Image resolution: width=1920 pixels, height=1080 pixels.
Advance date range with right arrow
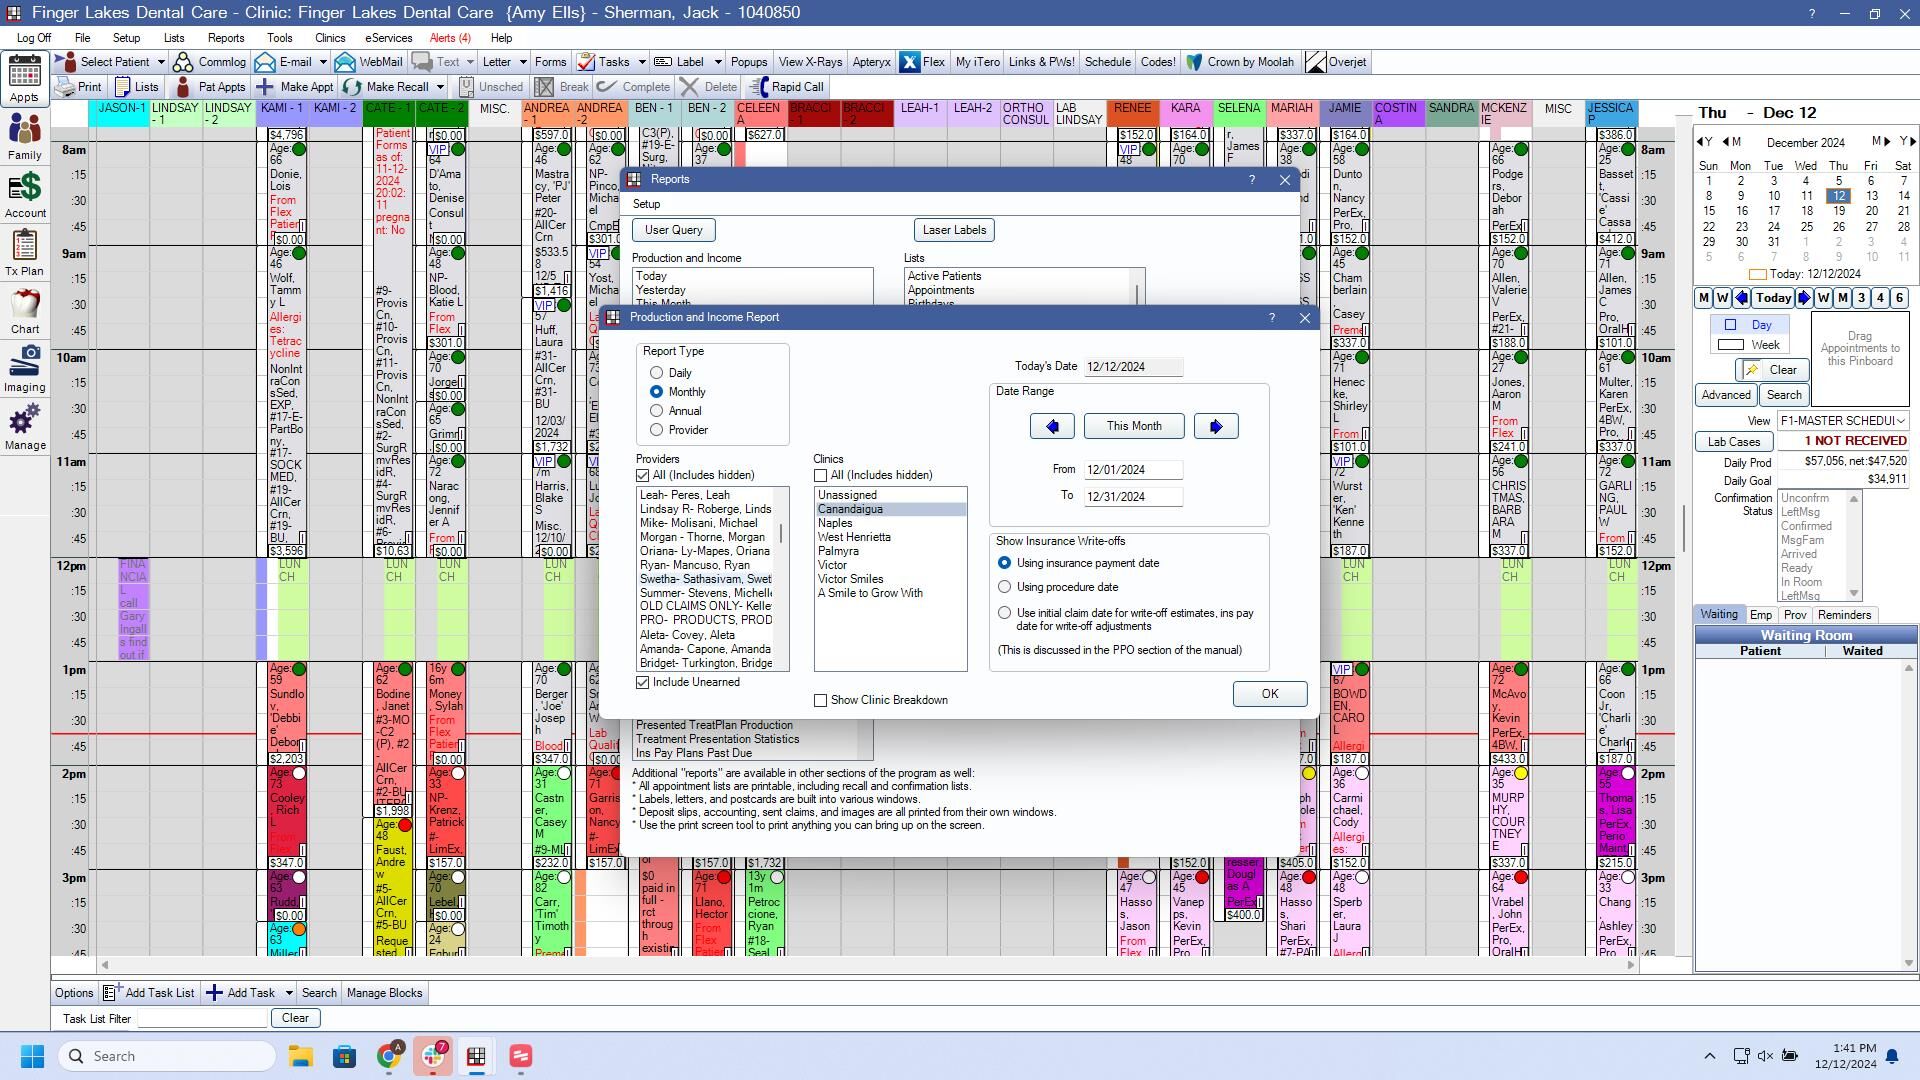(1216, 426)
